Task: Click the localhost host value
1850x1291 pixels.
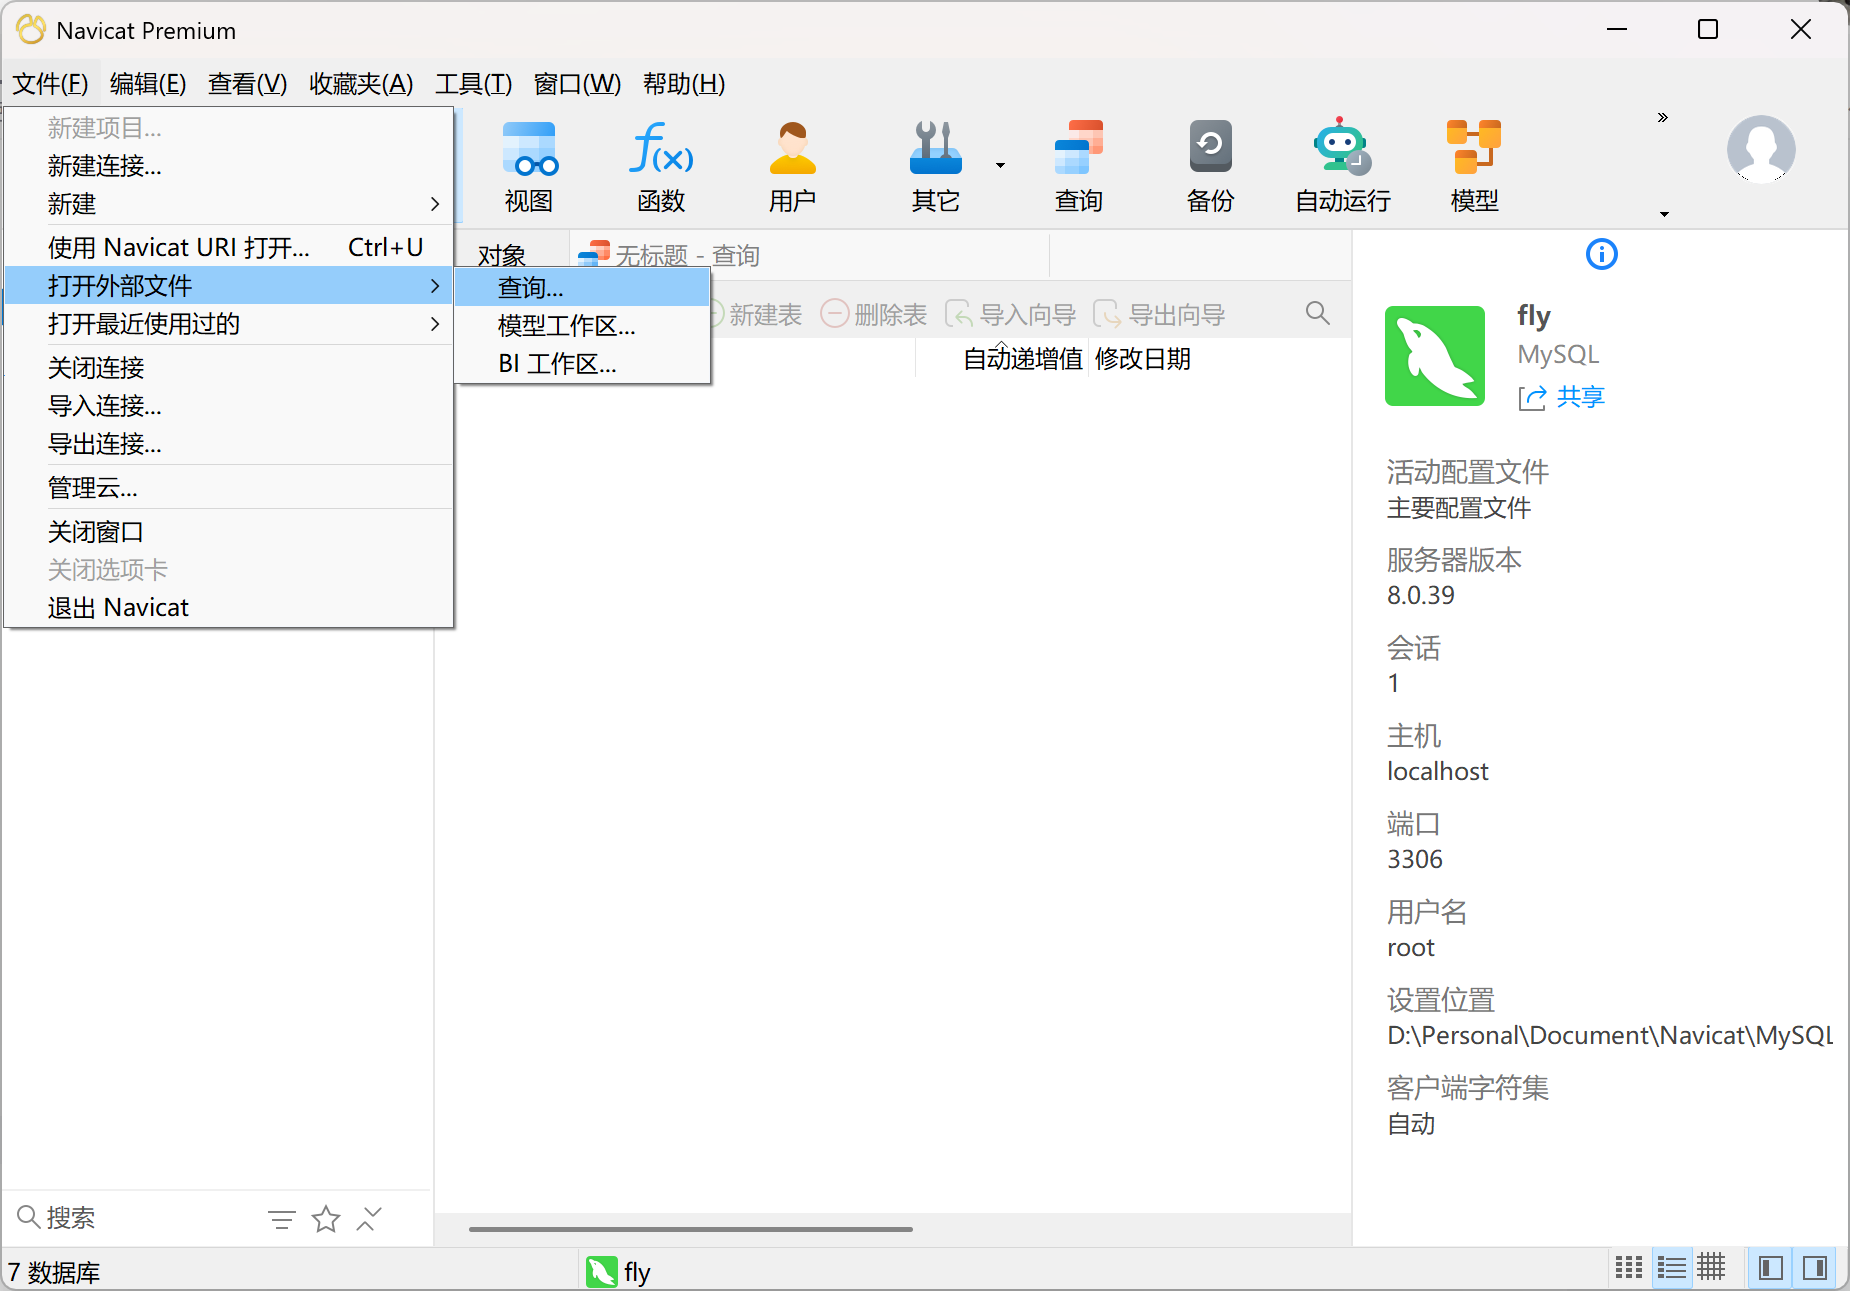Action: [x=1437, y=771]
